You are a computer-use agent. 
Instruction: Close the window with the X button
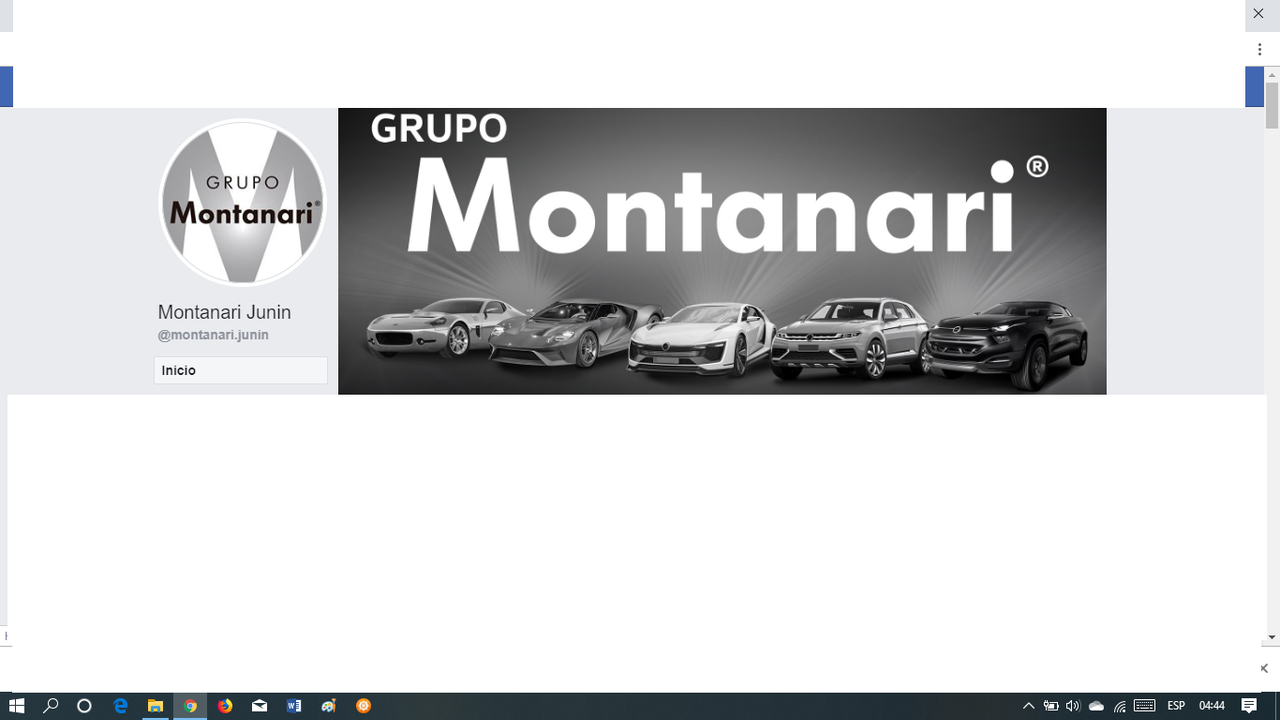click(1259, 14)
